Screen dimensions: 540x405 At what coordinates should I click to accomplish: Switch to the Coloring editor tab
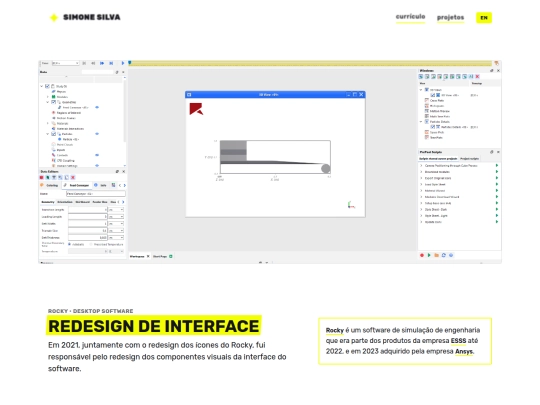[50, 185]
